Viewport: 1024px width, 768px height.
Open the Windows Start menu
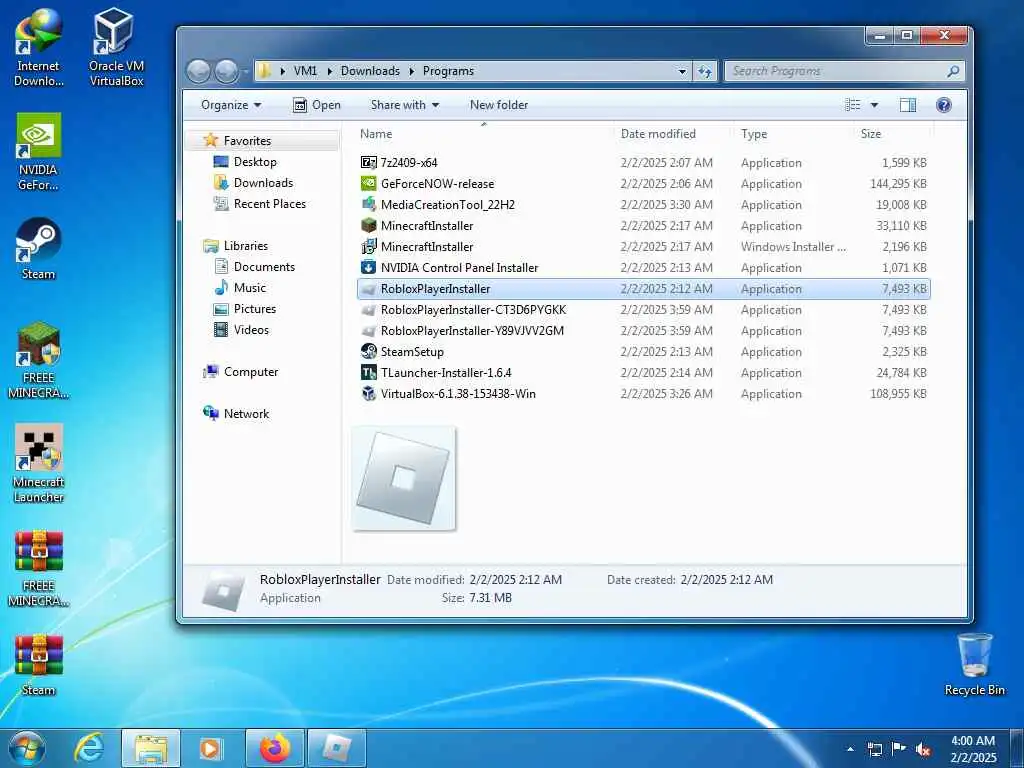tap(27, 748)
